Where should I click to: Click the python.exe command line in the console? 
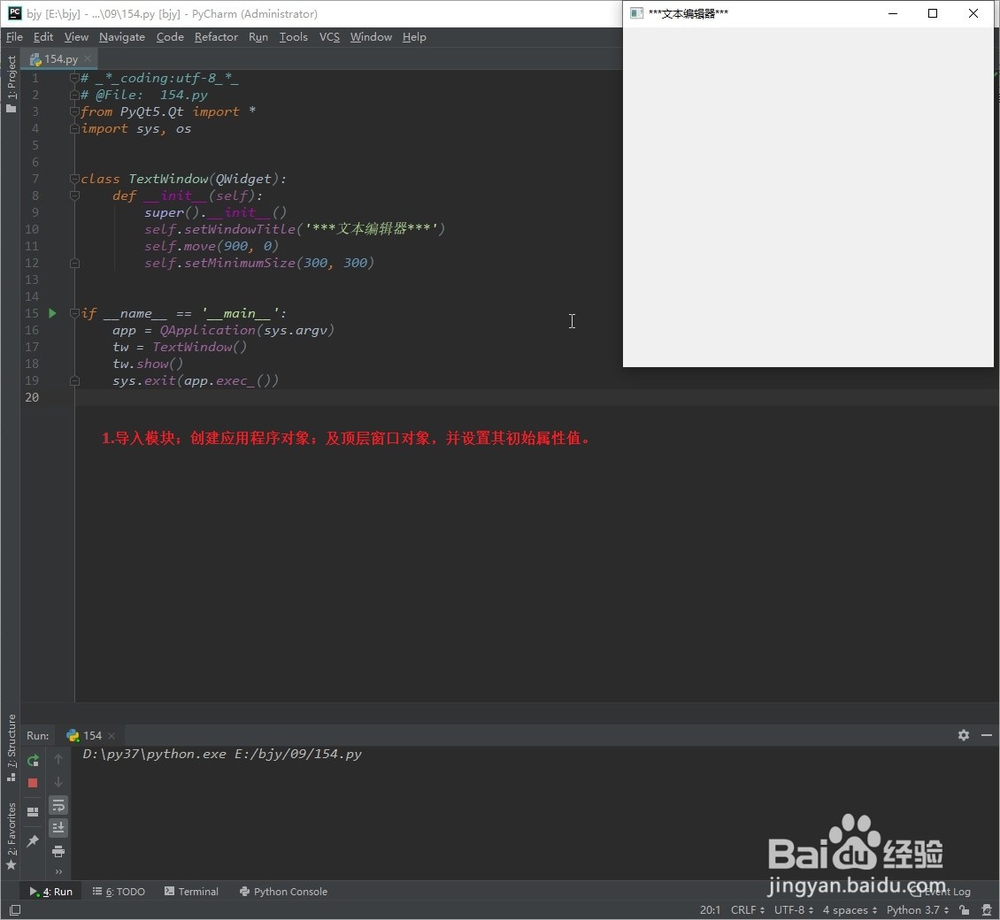[222, 754]
